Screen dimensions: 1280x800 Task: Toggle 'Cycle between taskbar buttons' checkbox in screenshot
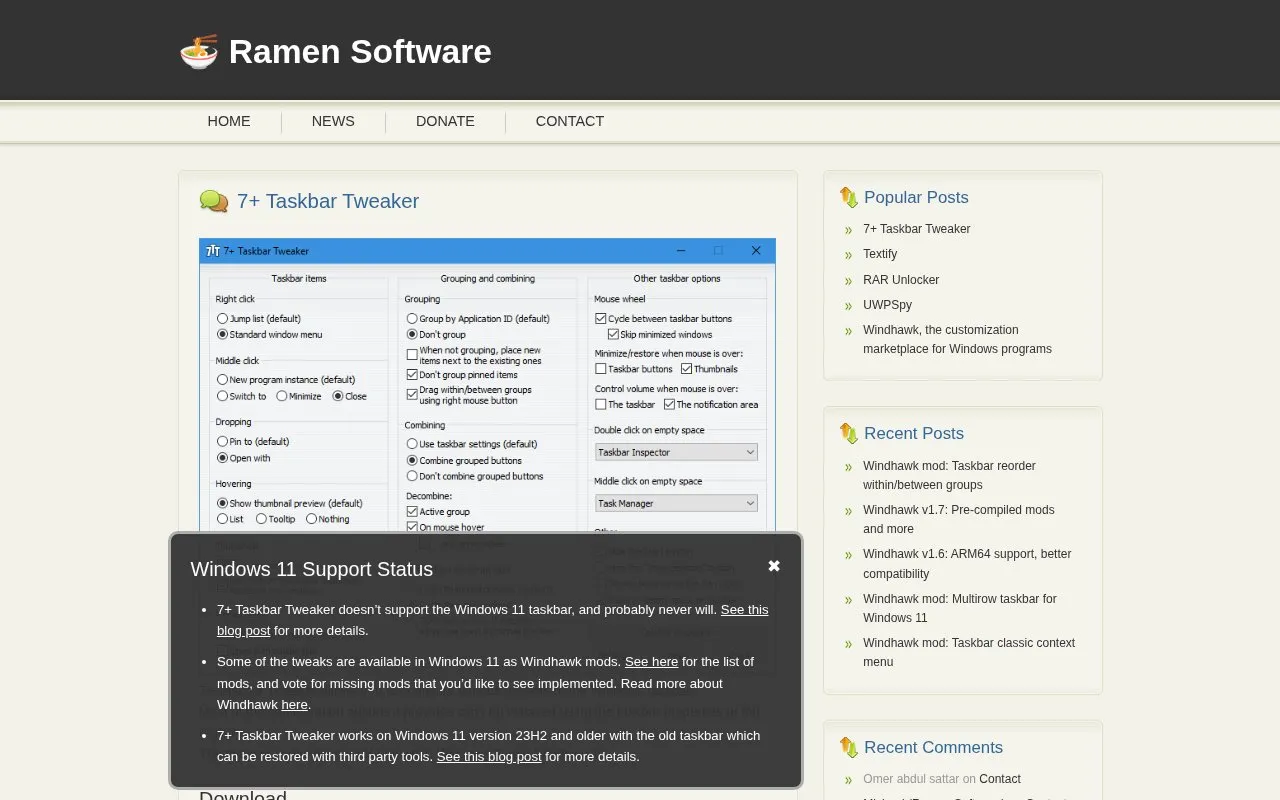coord(601,319)
